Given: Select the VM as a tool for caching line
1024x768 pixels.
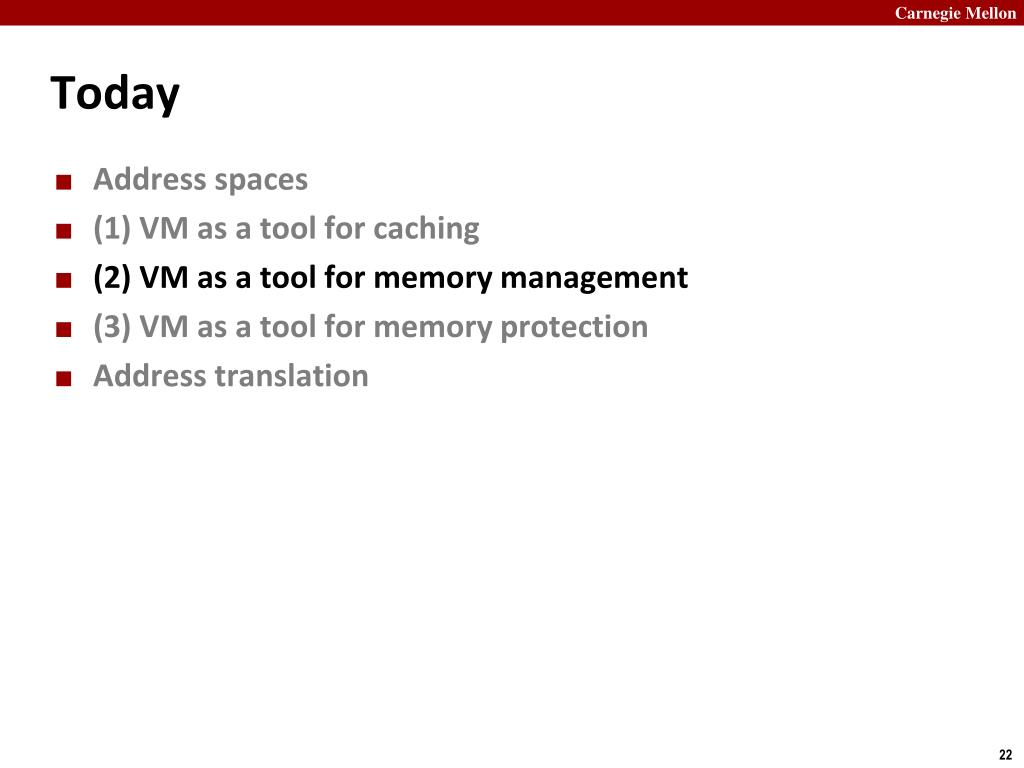Looking at the screenshot, I should click(x=286, y=229).
